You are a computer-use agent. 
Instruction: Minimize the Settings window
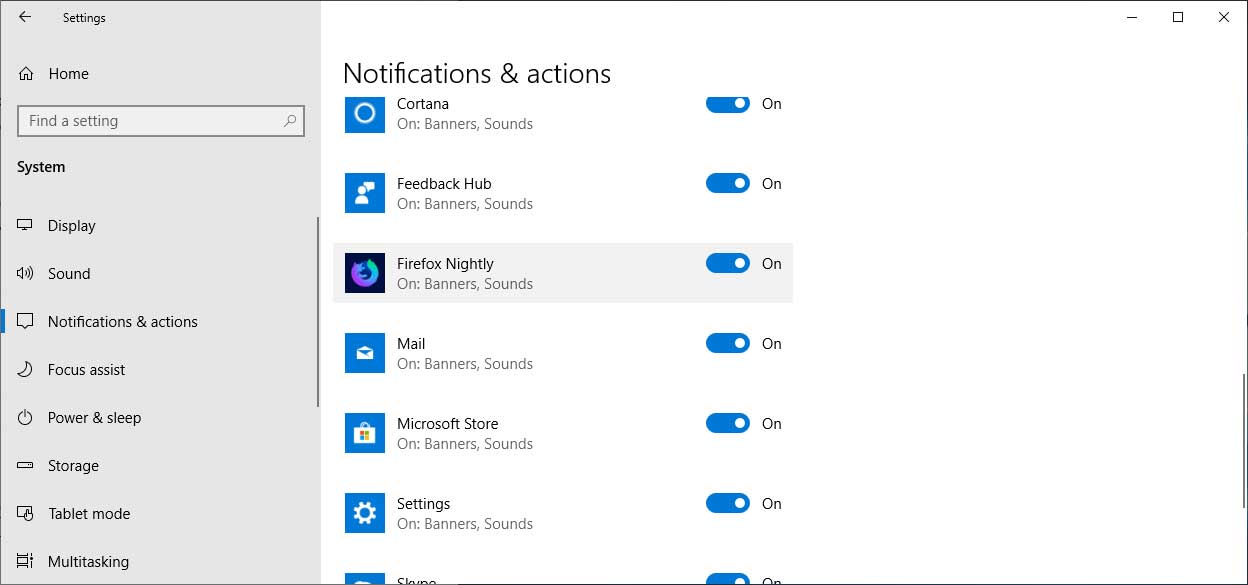(1132, 17)
